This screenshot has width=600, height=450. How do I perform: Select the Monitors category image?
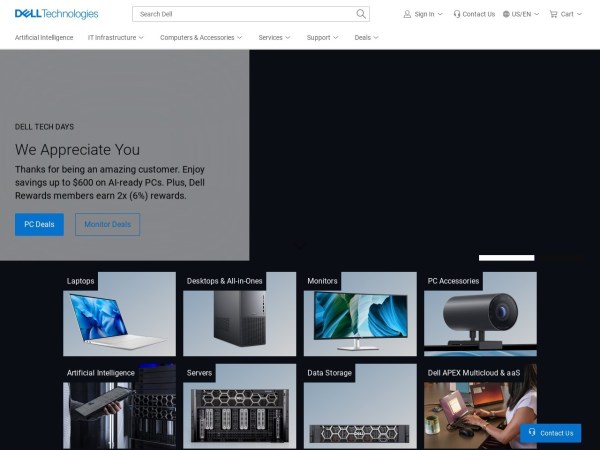pyautogui.click(x=360, y=320)
